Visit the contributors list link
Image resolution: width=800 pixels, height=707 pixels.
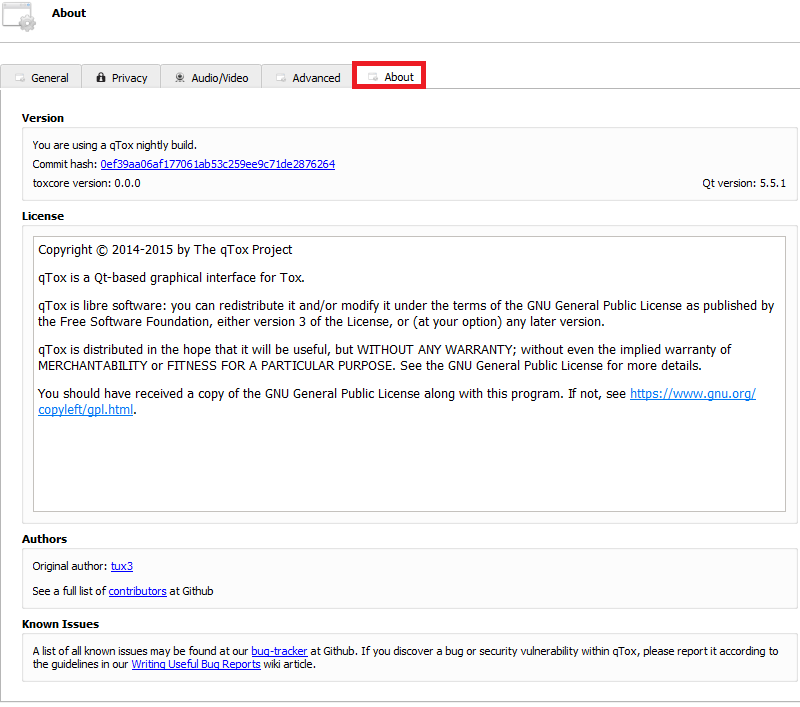(137, 591)
